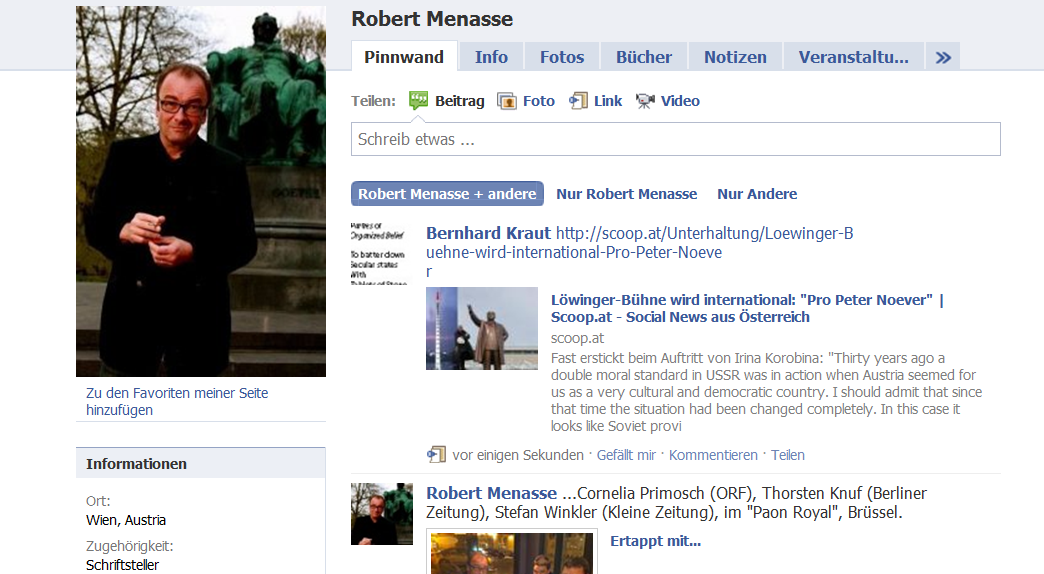The height and width of the screenshot is (574, 1044).
Task: Open the Löwinger-Bühne article thumbnail
Action: click(x=482, y=329)
